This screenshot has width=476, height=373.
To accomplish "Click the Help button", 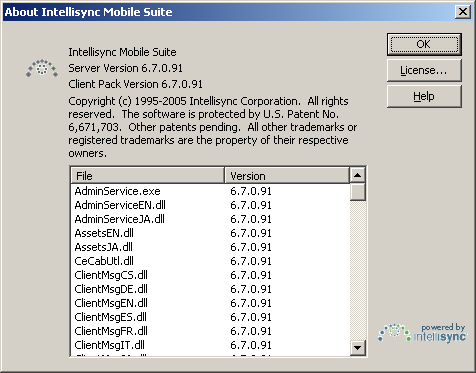I will click(x=424, y=96).
